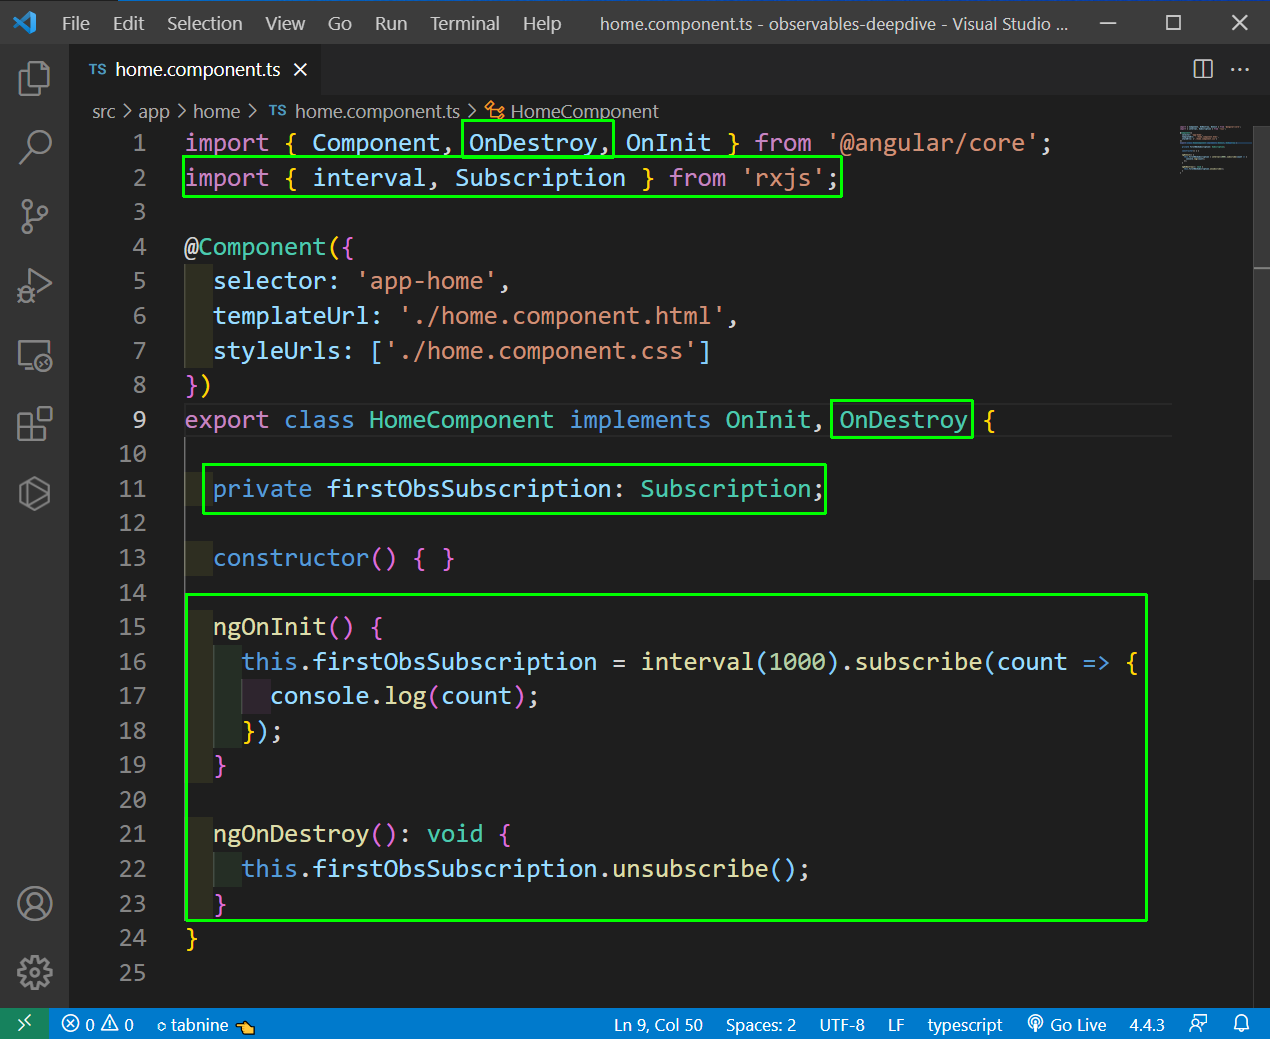Change indentation via Spaces: 2
The width and height of the screenshot is (1270, 1039).
coord(761,1024)
